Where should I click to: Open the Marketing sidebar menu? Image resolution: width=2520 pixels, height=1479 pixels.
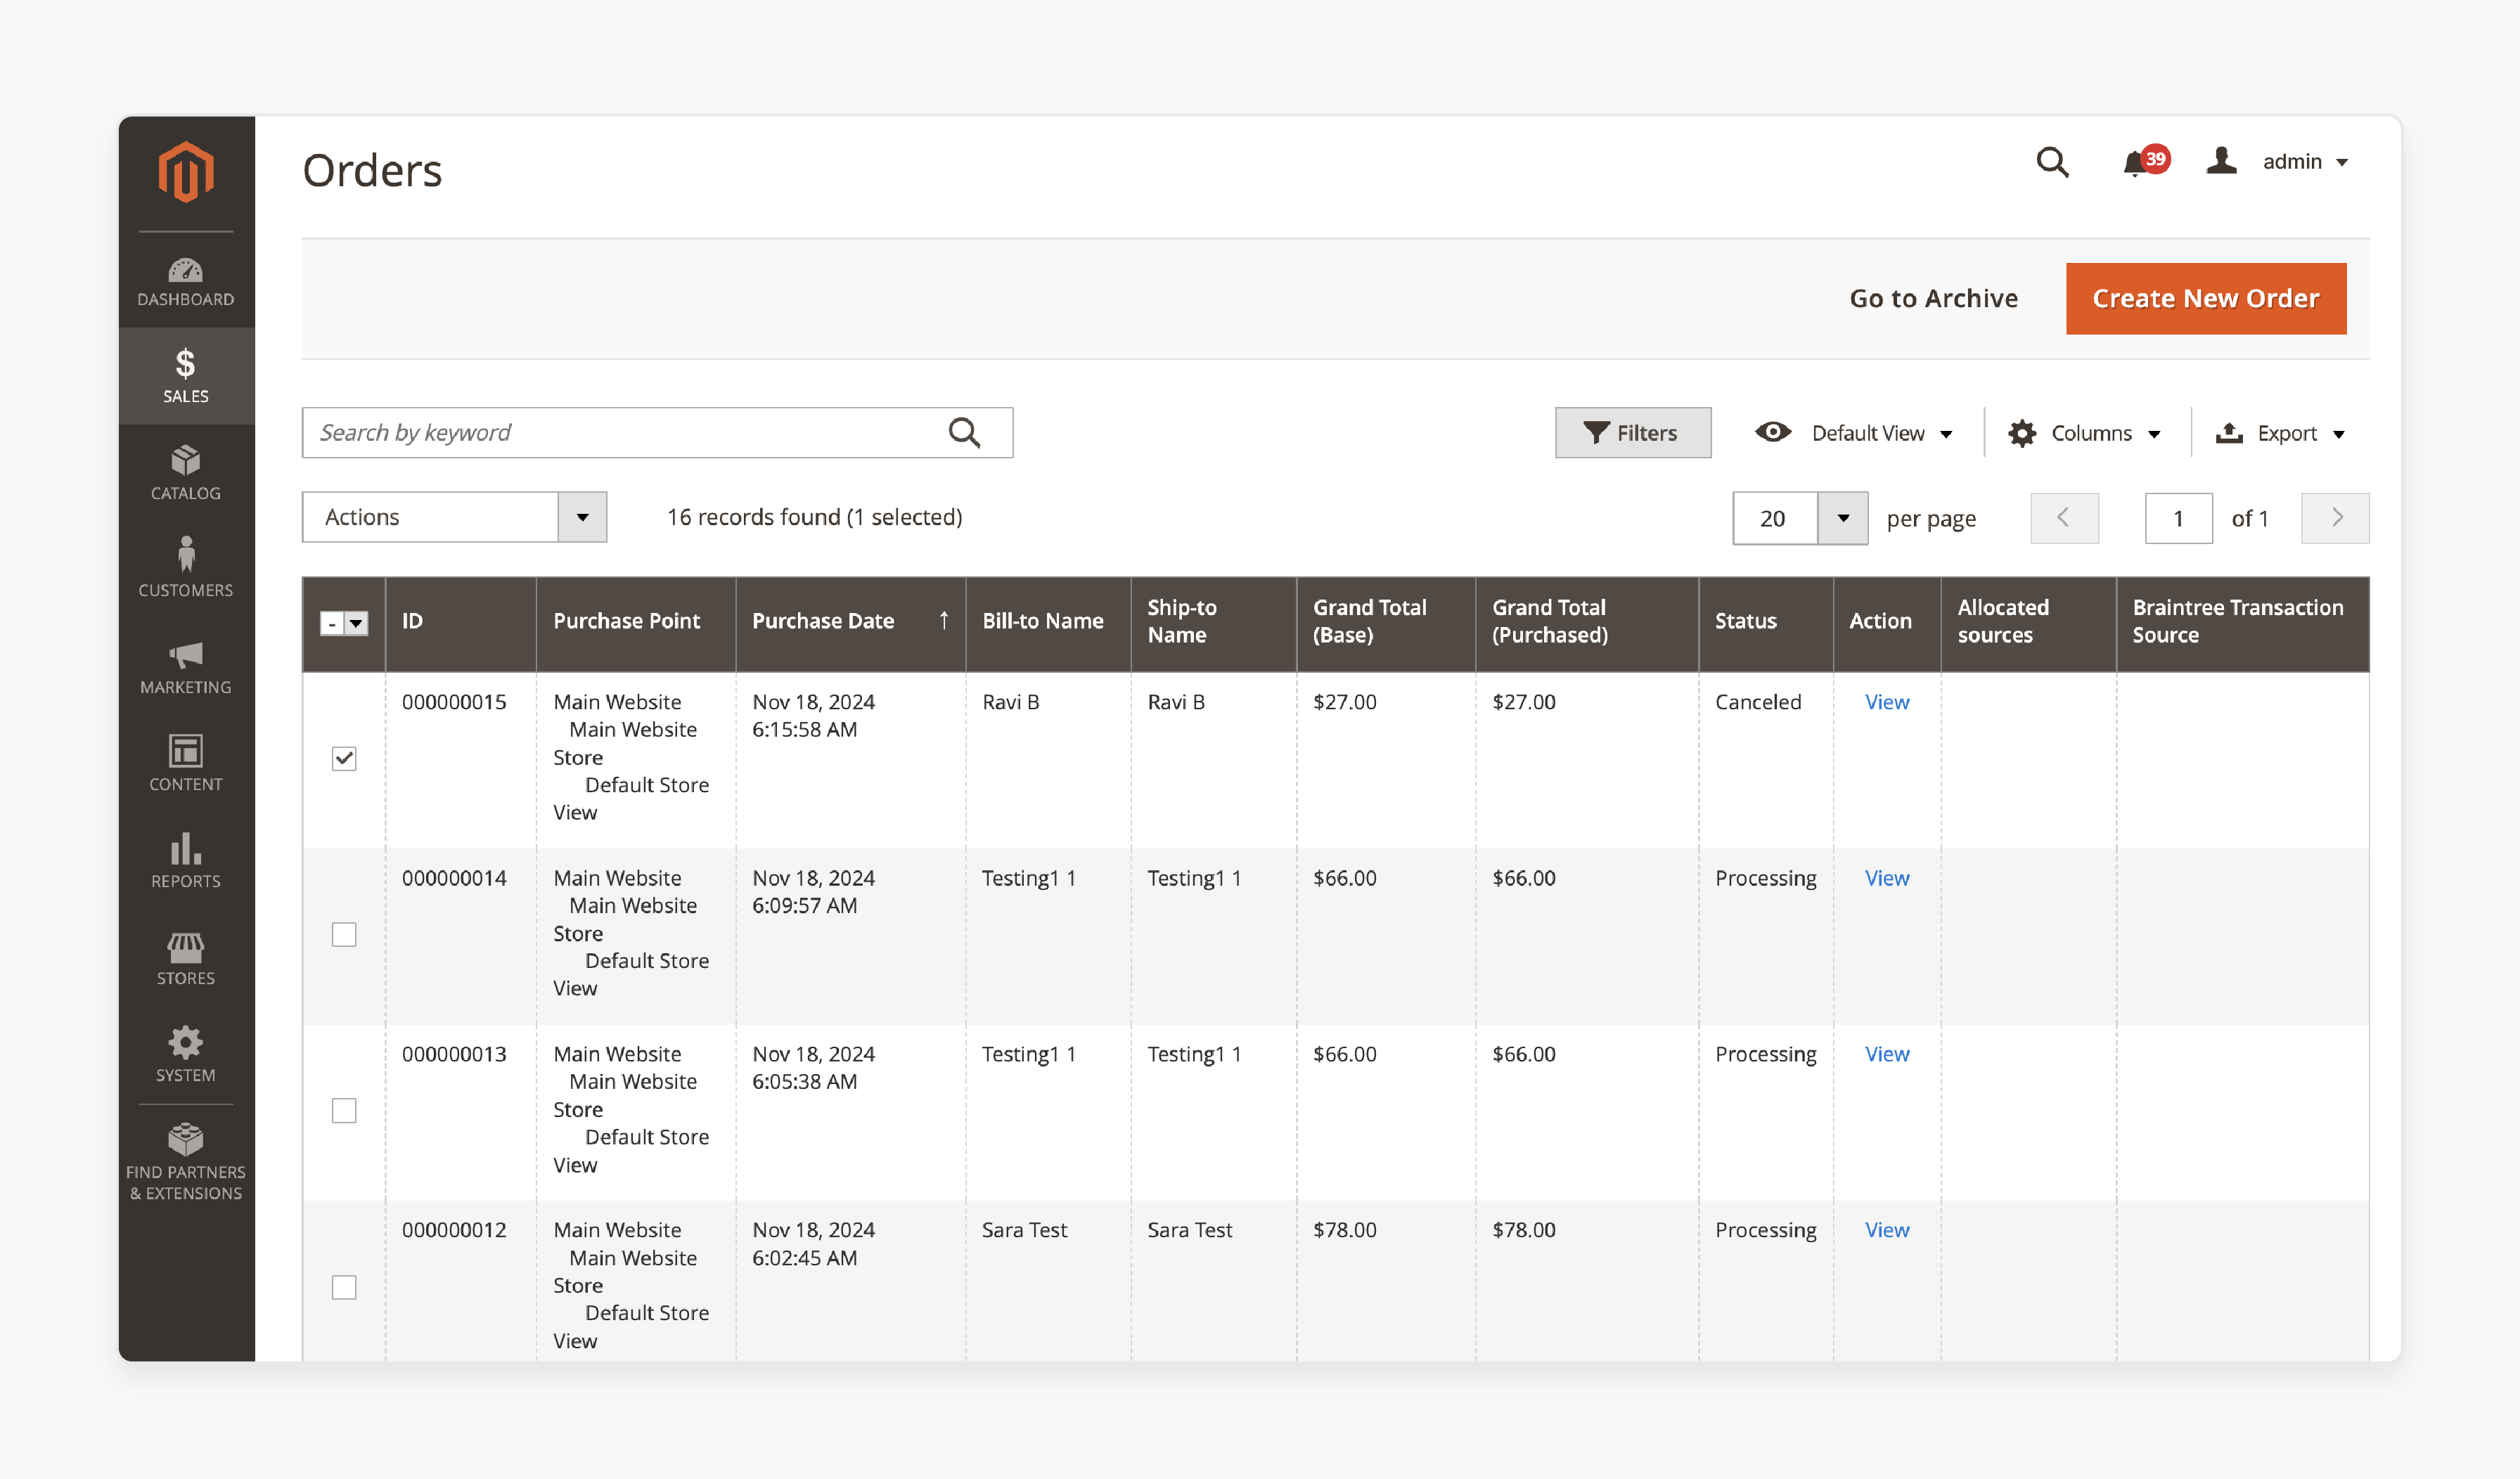(186, 667)
